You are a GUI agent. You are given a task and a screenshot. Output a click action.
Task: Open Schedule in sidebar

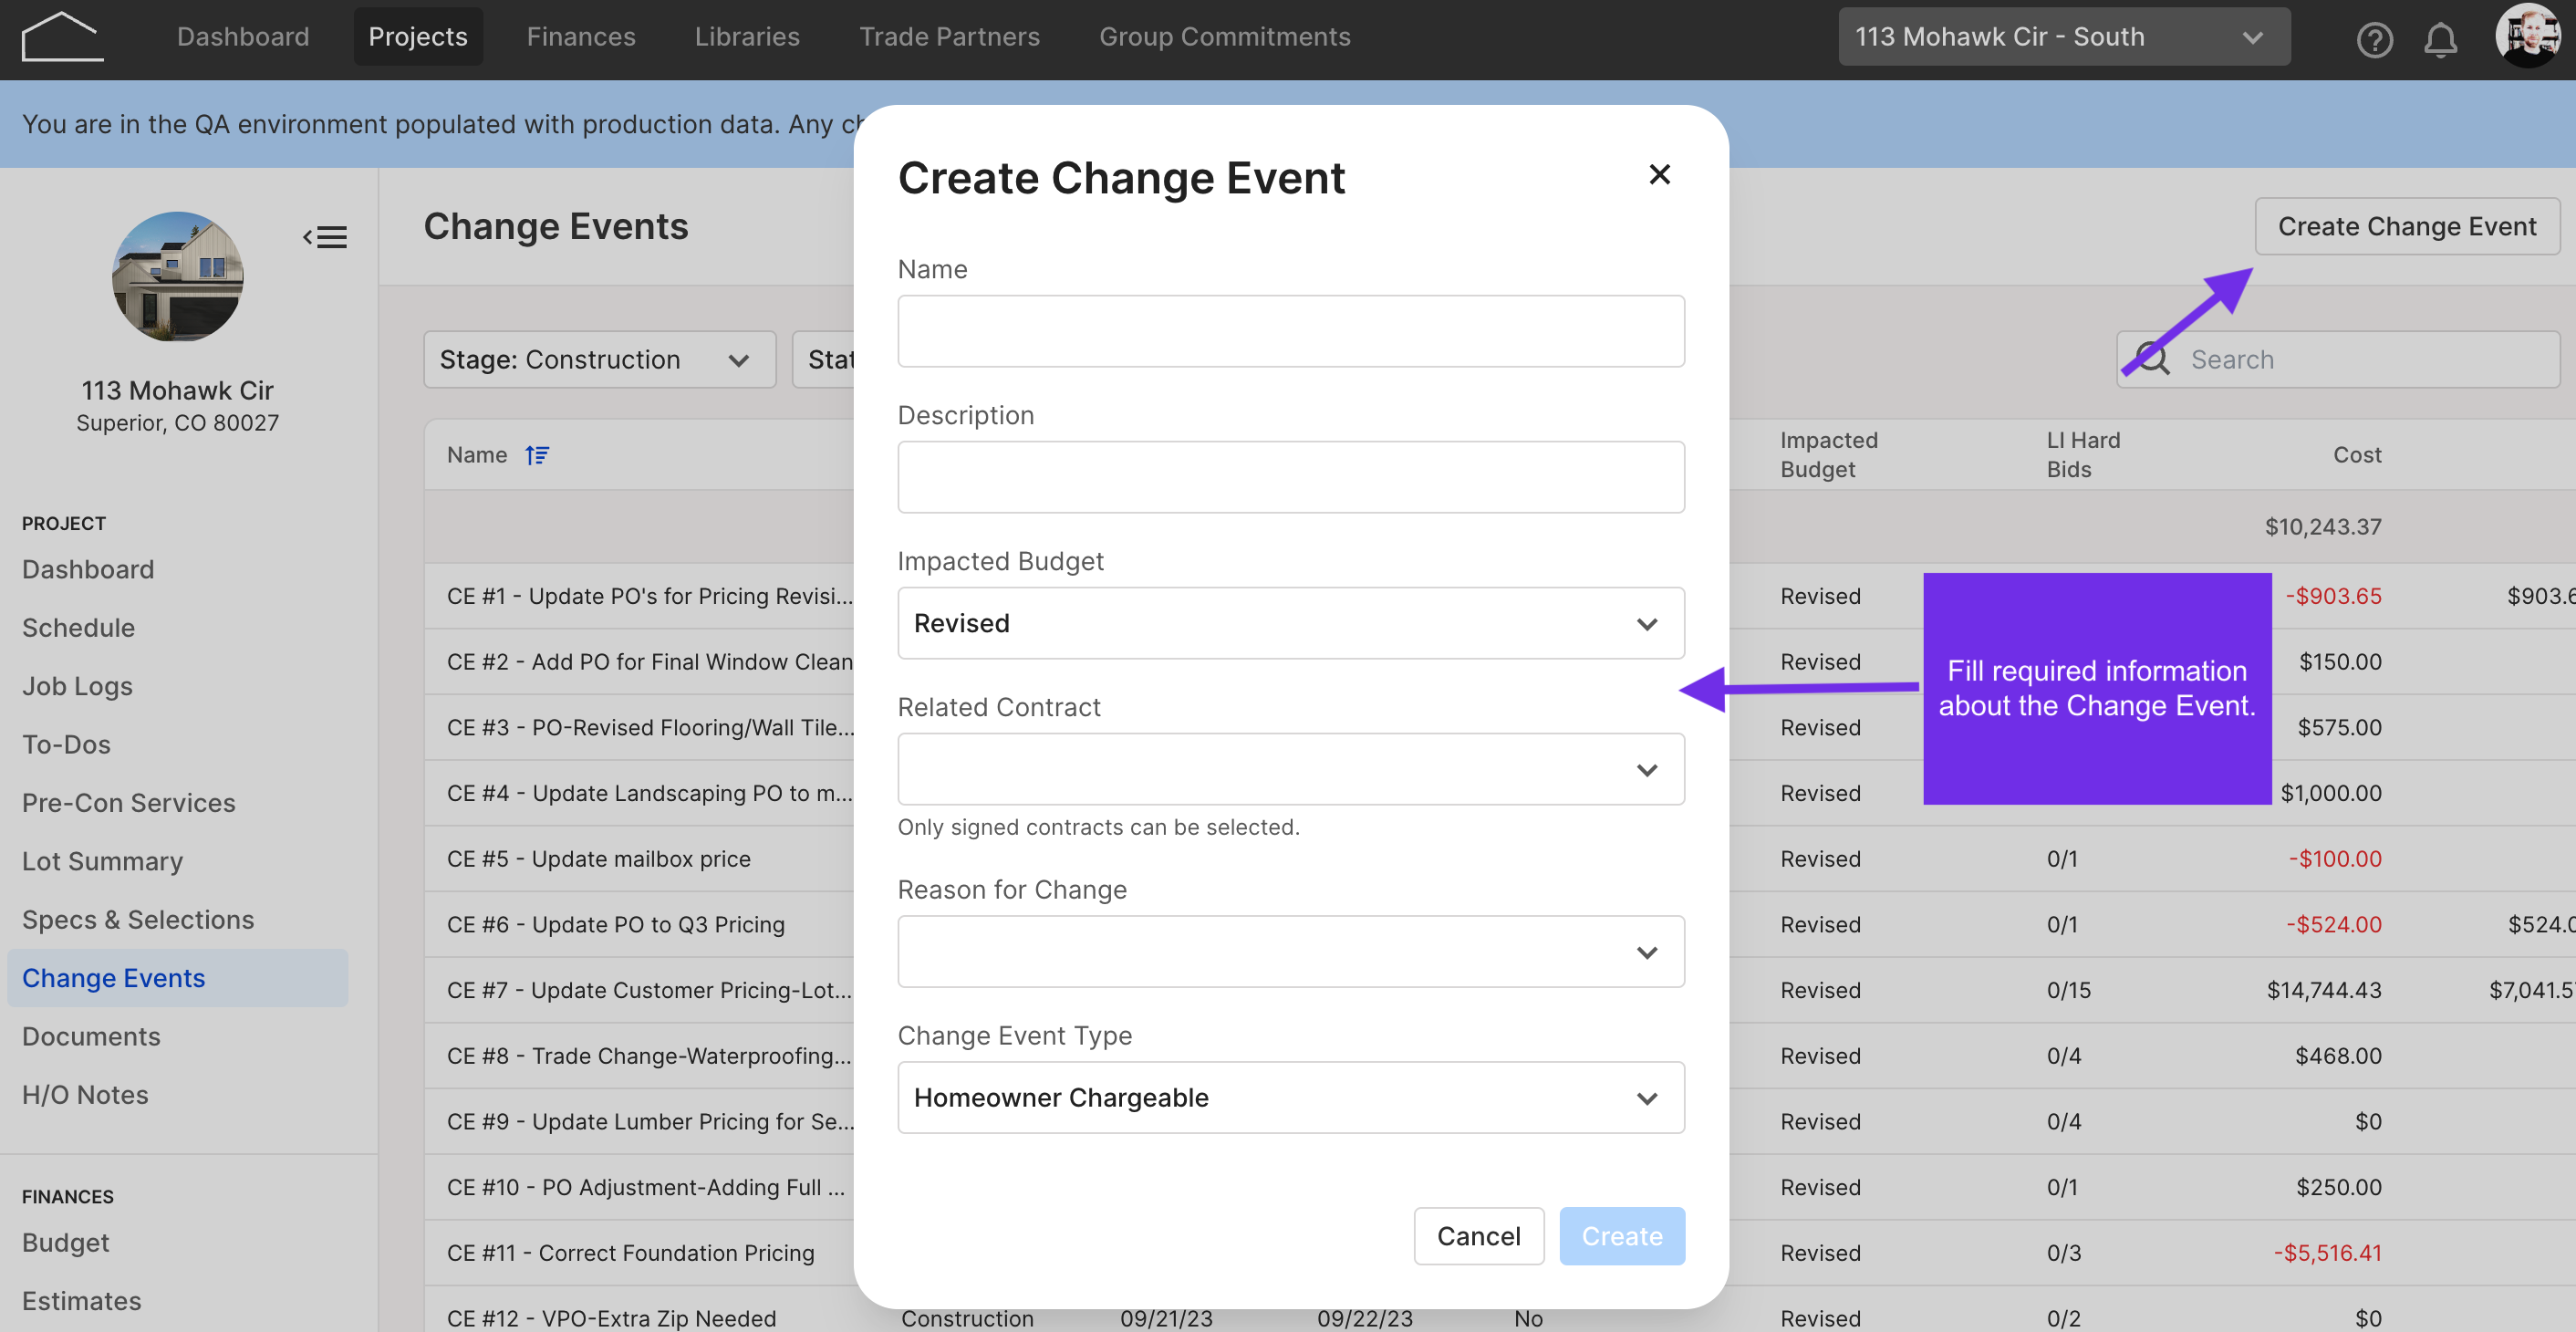(x=78, y=628)
